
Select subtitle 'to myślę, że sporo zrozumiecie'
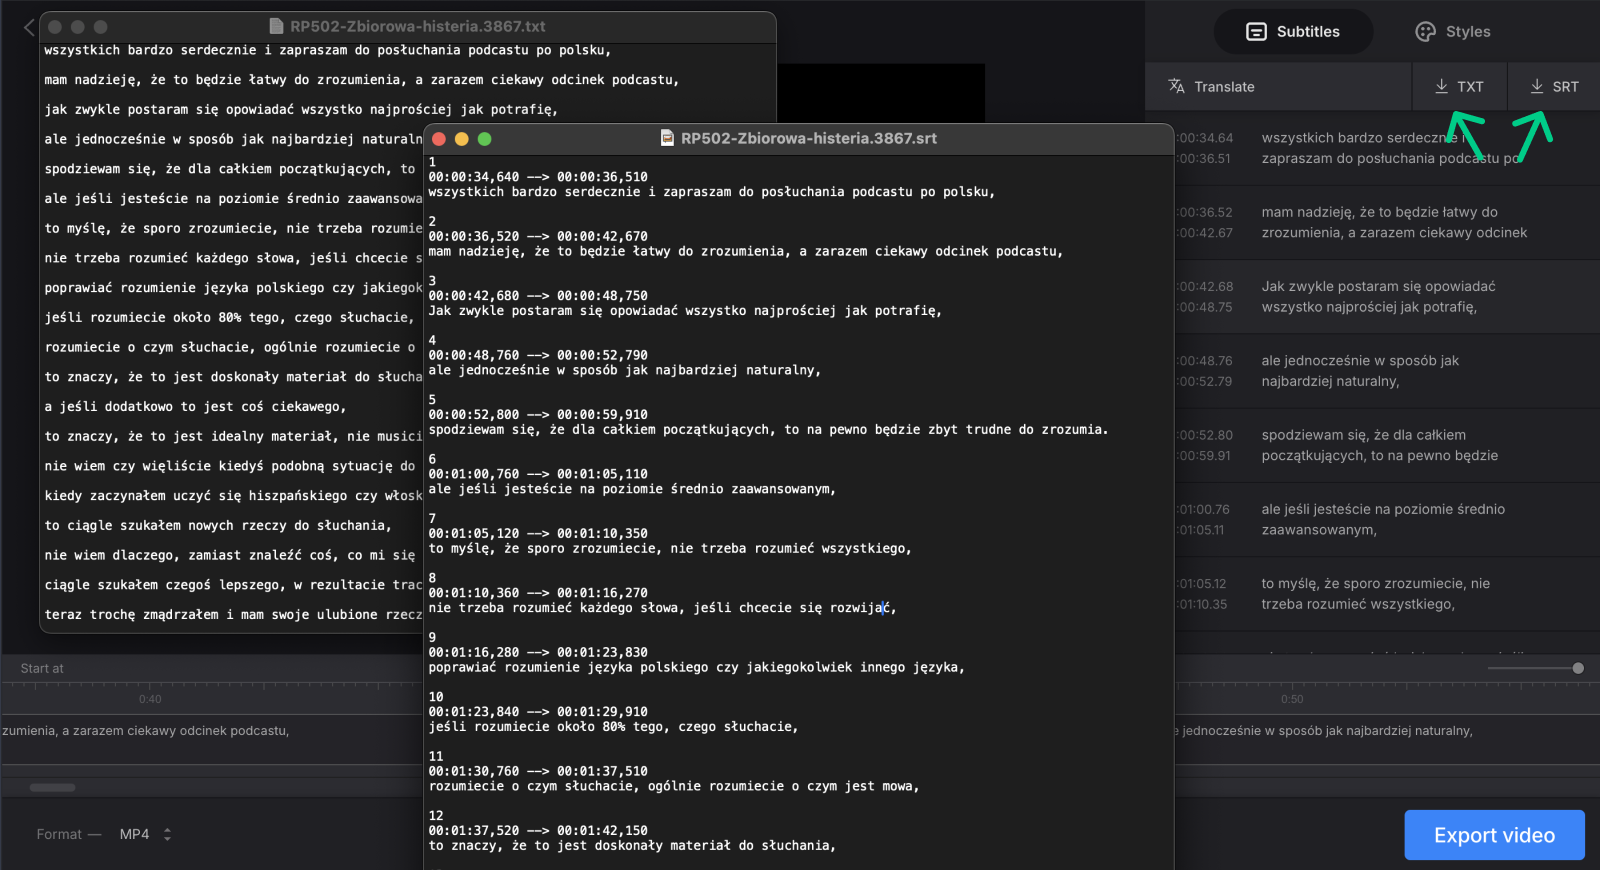click(1375, 594)
